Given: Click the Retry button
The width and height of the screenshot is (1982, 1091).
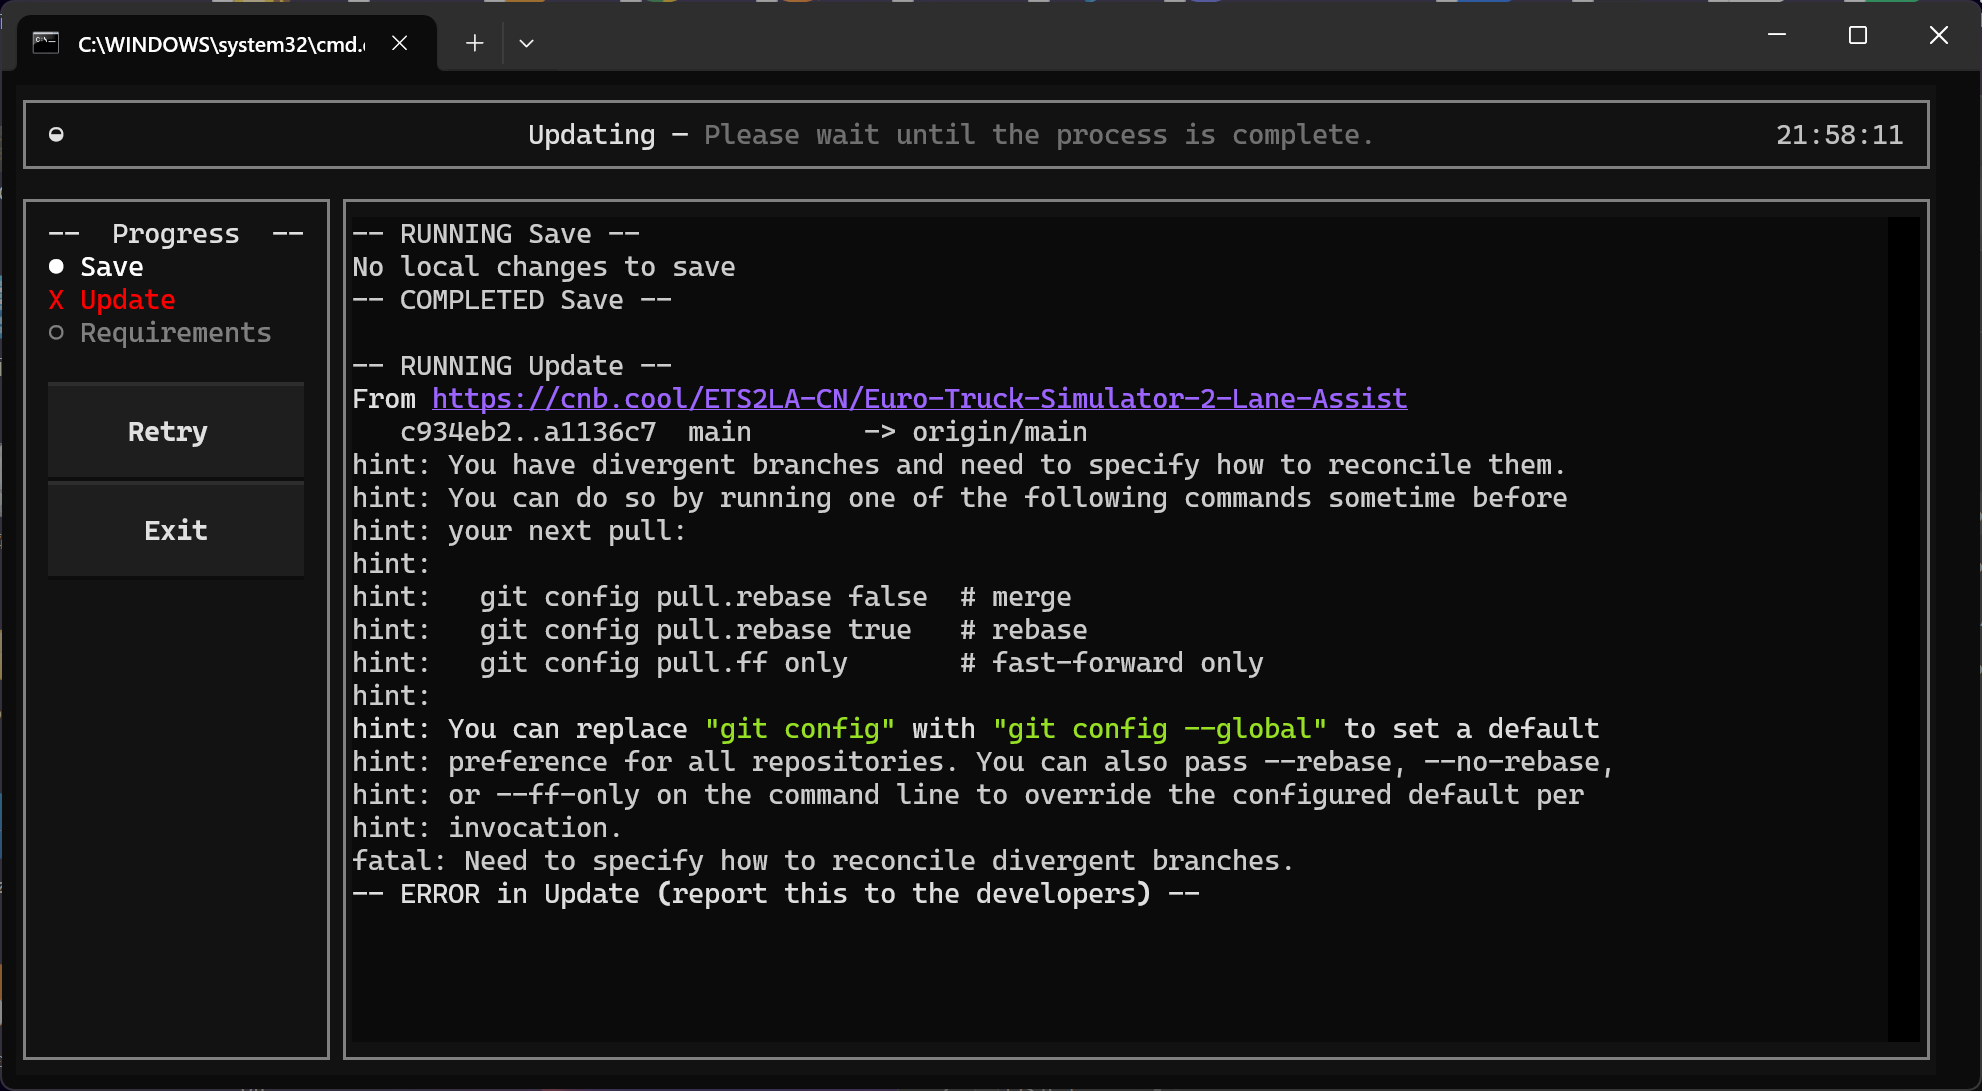Looking at the screenshot, I should (x=176, y=431).
